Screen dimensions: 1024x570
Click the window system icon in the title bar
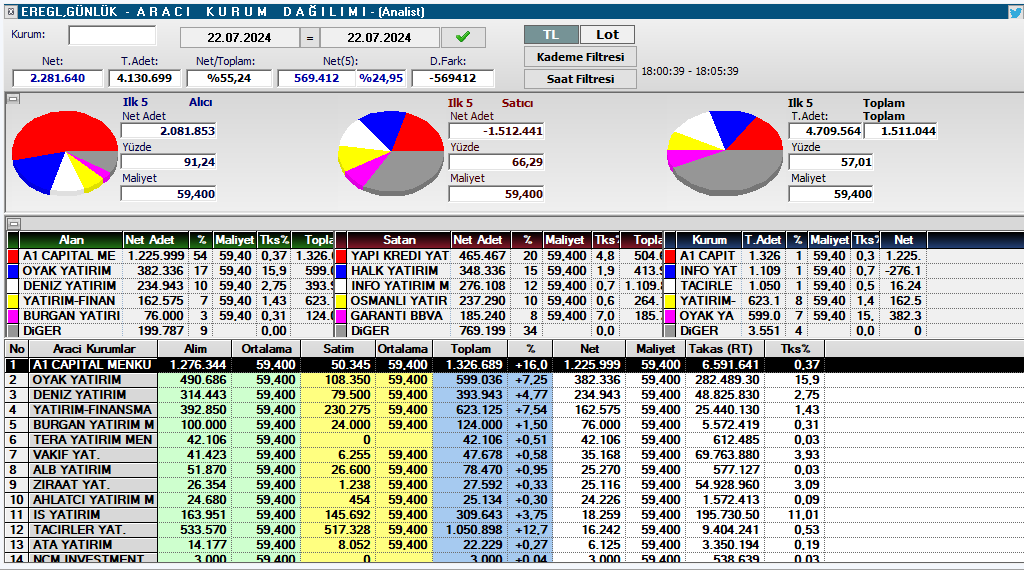(11, 12)
